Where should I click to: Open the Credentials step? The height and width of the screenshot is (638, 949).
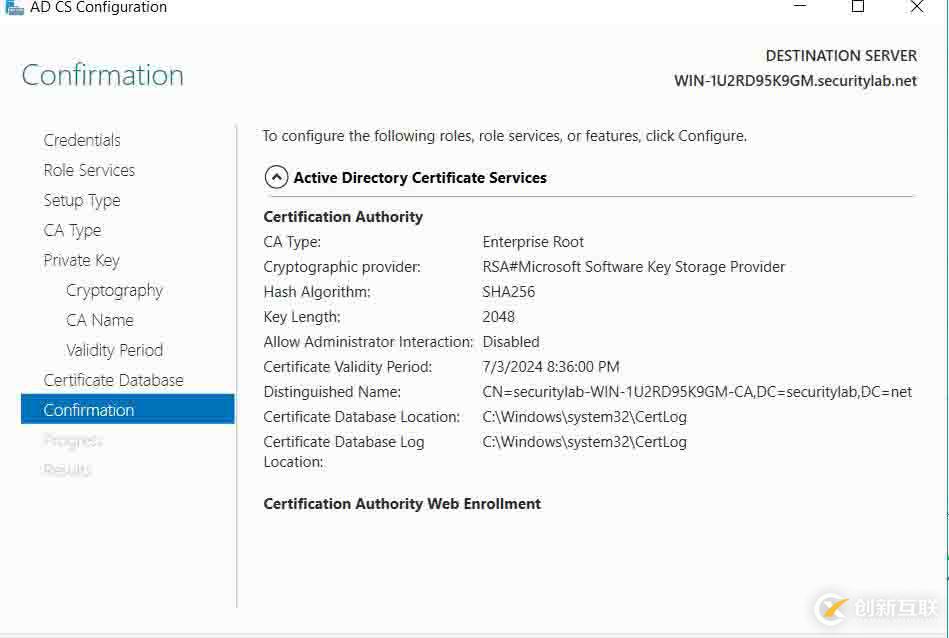tap(82, 140)
